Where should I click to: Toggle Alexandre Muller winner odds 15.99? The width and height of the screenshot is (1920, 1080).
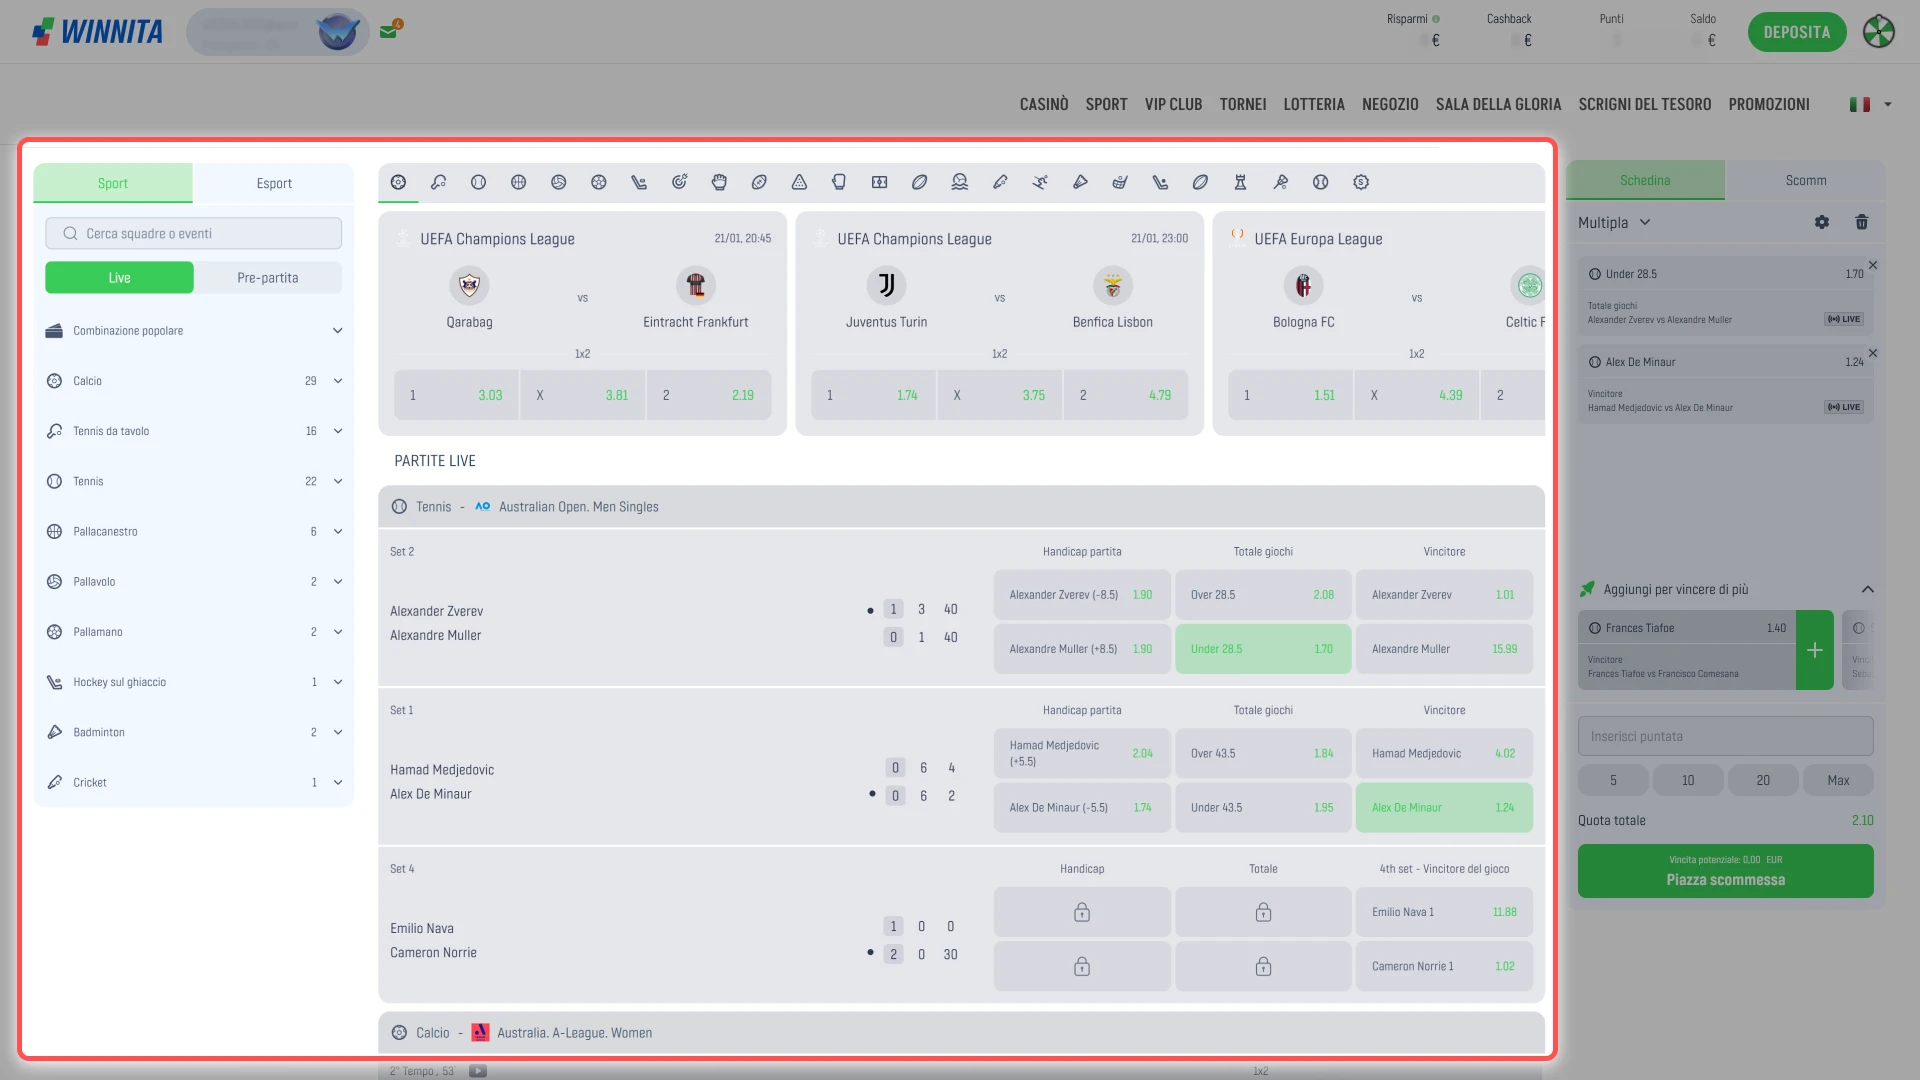[1444, 649]
